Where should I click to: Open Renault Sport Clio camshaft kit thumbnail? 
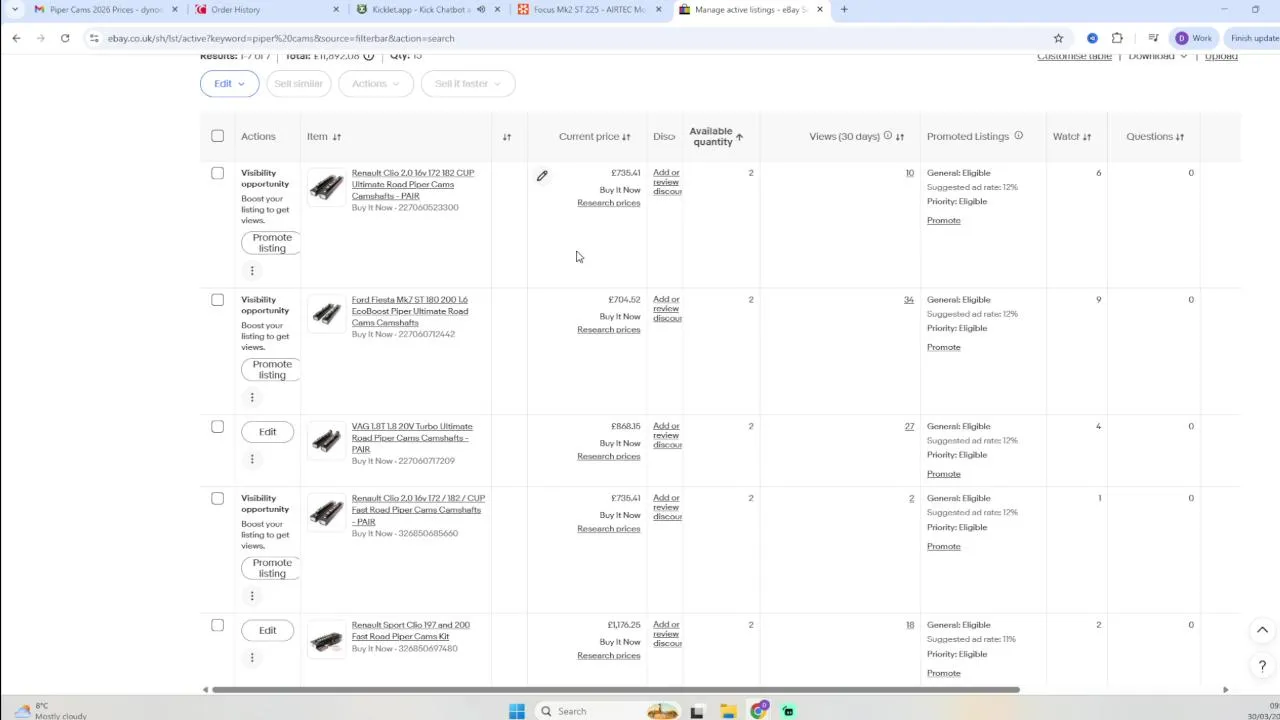[326, 640]
